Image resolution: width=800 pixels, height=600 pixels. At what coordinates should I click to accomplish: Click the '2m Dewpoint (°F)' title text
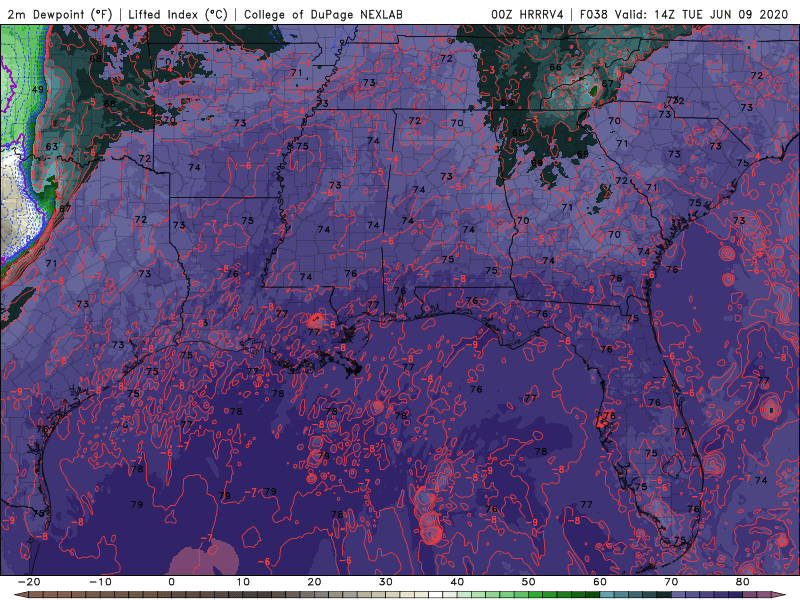(59, 14)
